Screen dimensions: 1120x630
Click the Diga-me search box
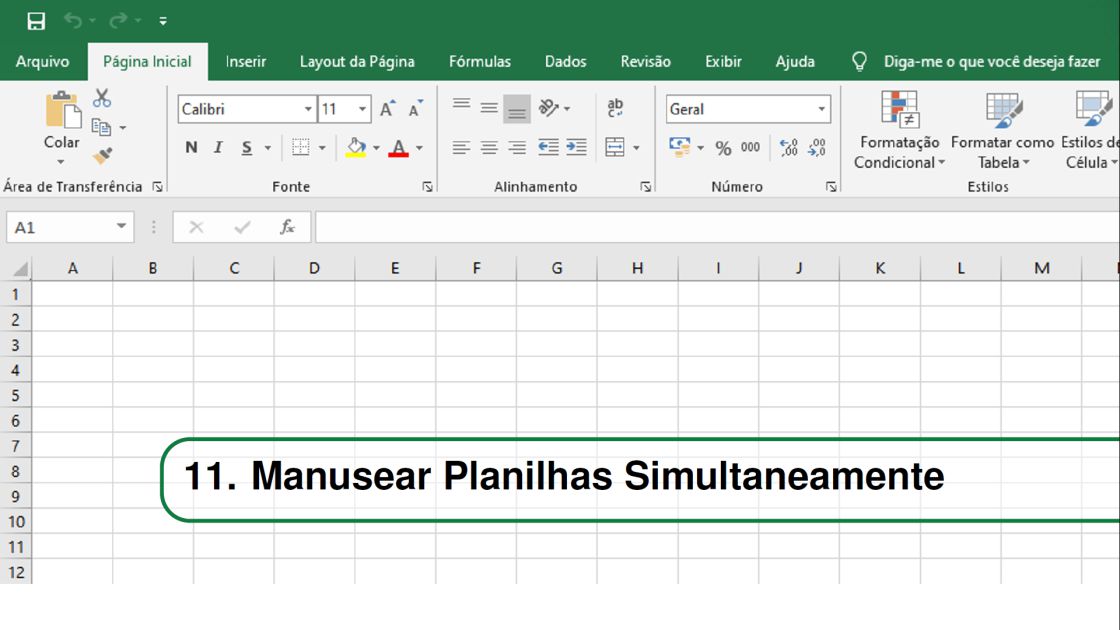click(x=991, y=61)
